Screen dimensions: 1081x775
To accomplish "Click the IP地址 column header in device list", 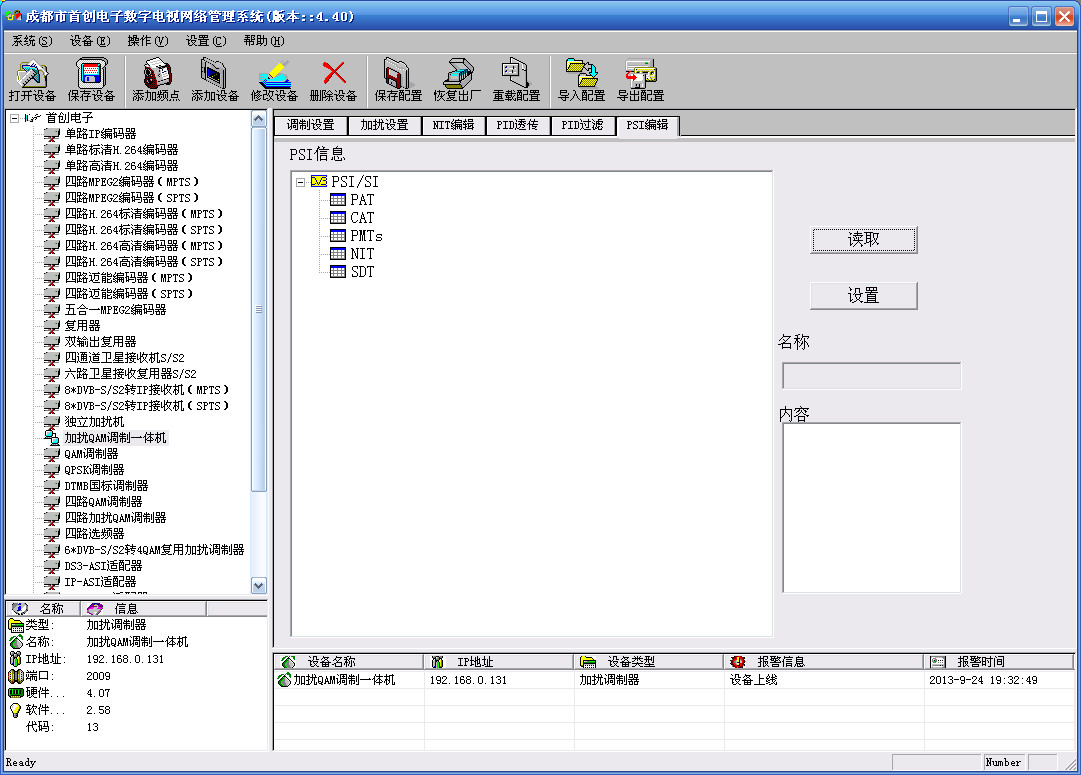I will coord(499,662).
